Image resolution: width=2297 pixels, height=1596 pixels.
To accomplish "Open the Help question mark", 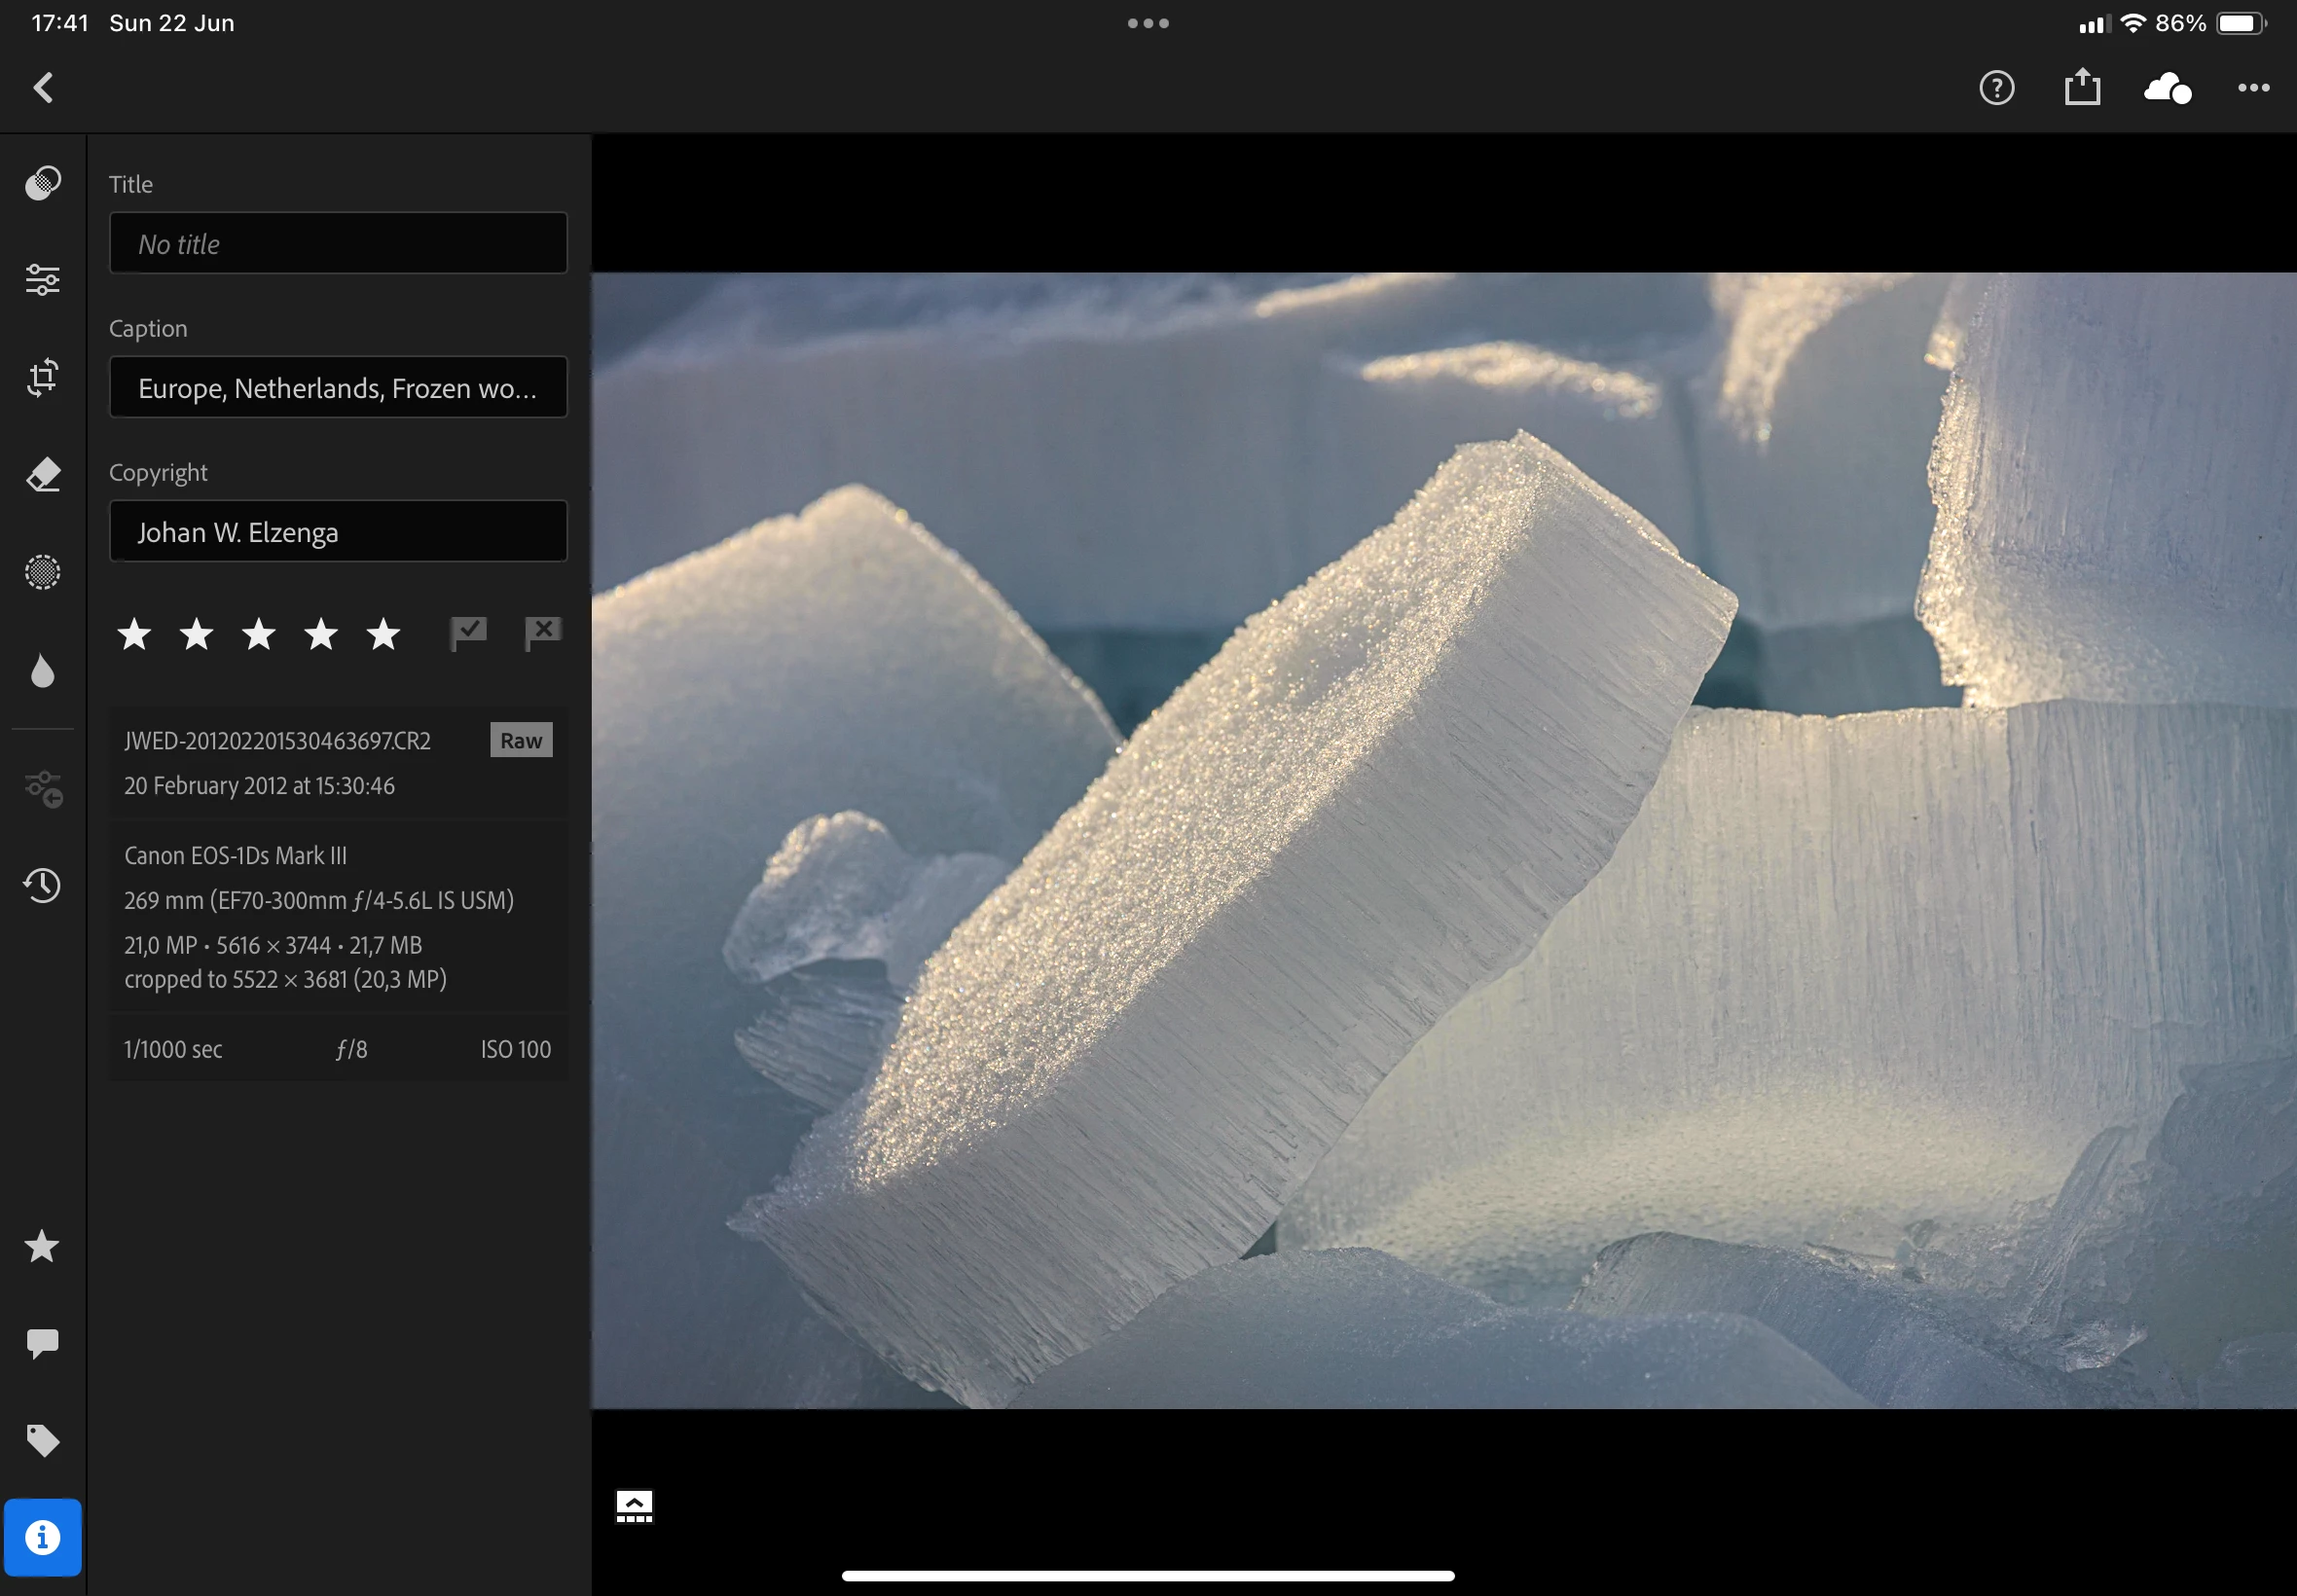I will click(1996, 88).
